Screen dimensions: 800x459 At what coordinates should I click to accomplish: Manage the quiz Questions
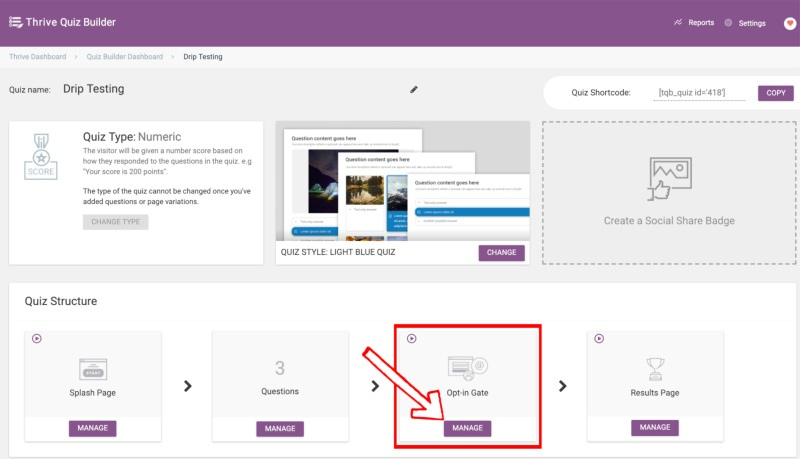coord(280,429)
